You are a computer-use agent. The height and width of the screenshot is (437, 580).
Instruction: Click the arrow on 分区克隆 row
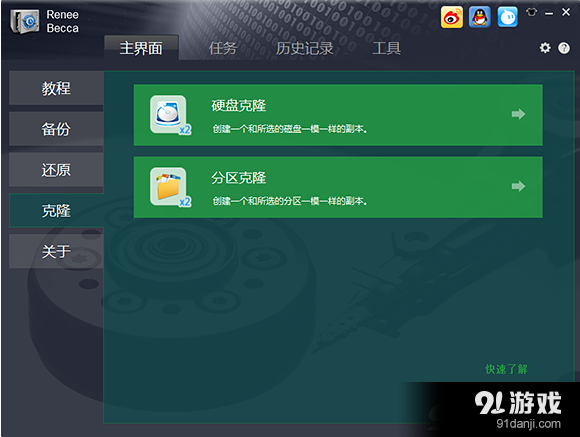coord(518,186)
